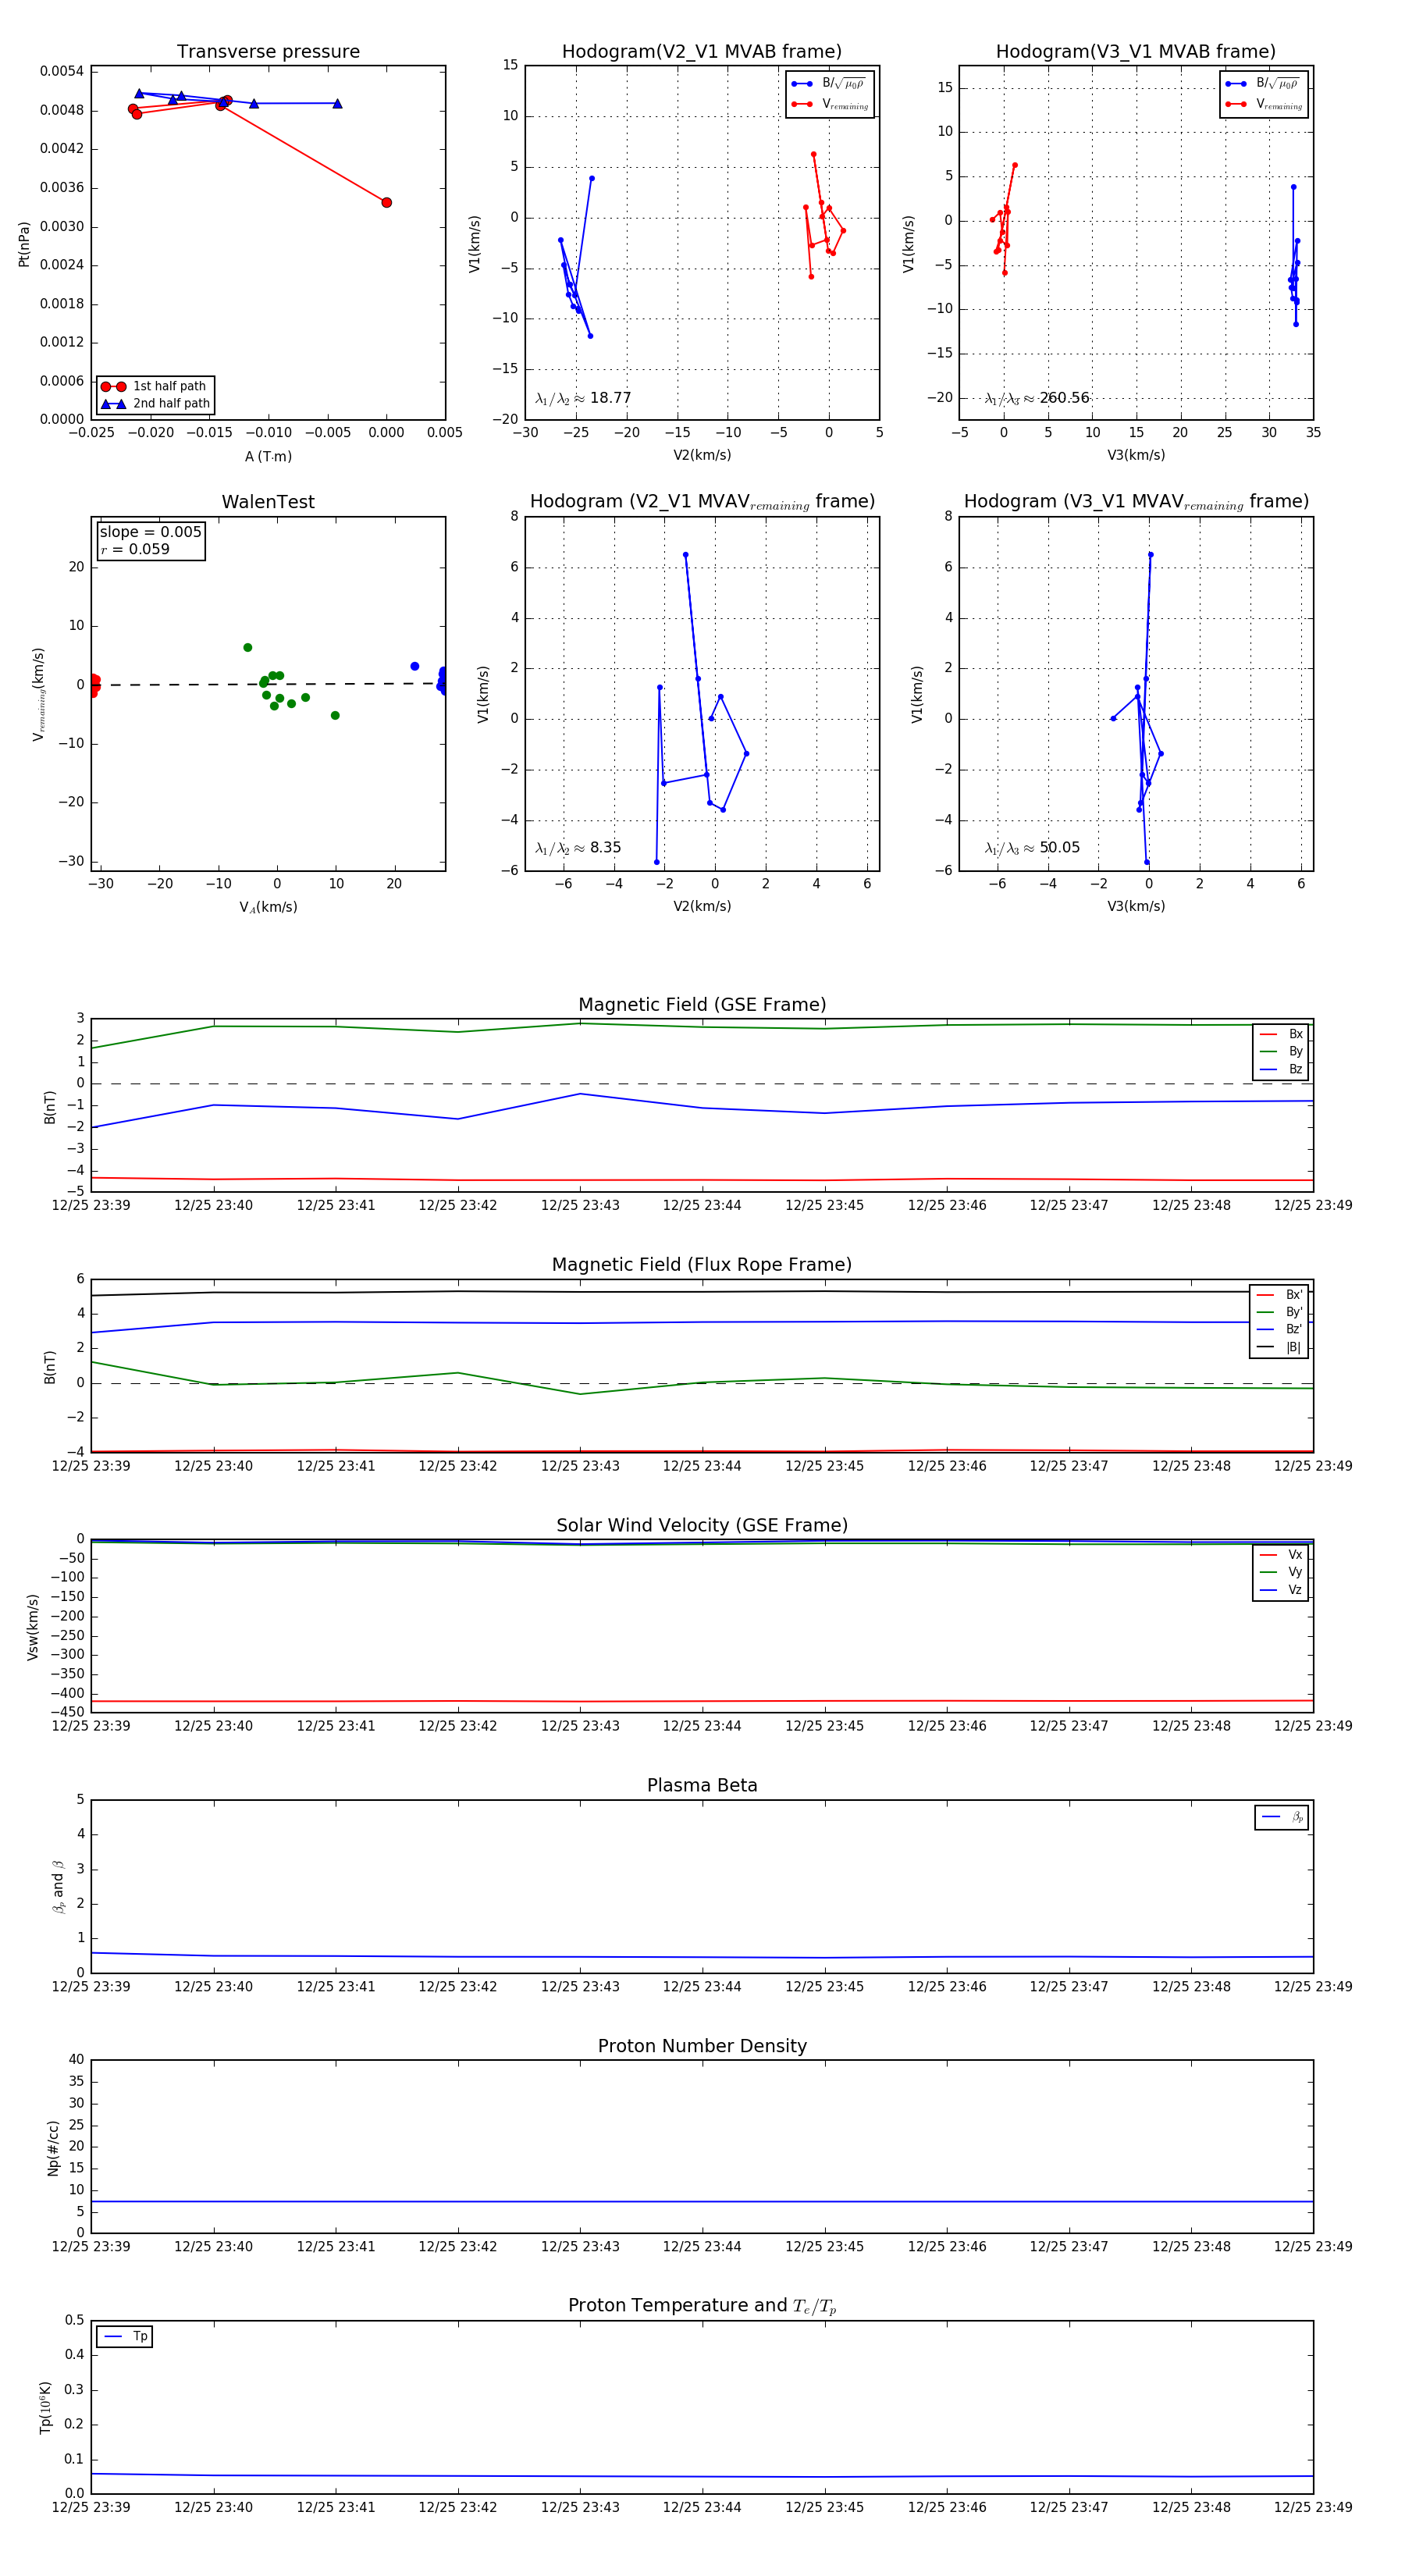Click the '1st half path' legend entry

(155, 386)
